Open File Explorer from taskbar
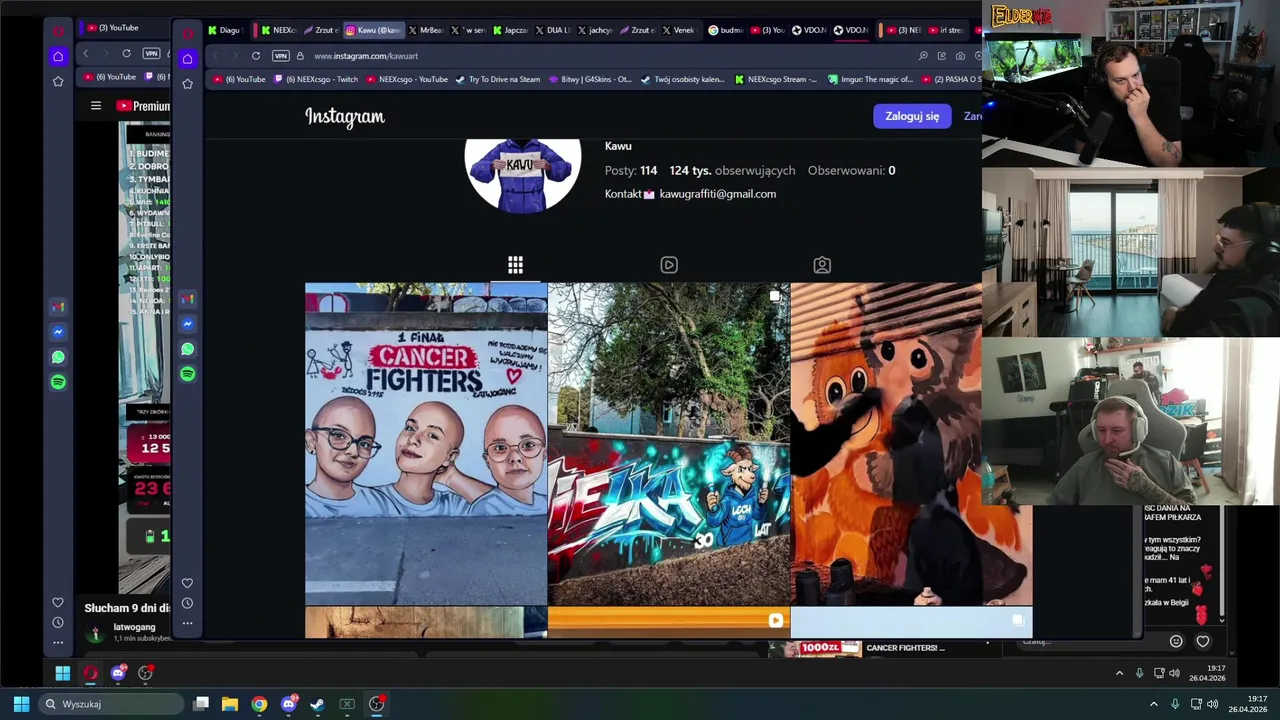Viewport: 1280px width, 720px height. pyautogui.click(x=230, y=704)
